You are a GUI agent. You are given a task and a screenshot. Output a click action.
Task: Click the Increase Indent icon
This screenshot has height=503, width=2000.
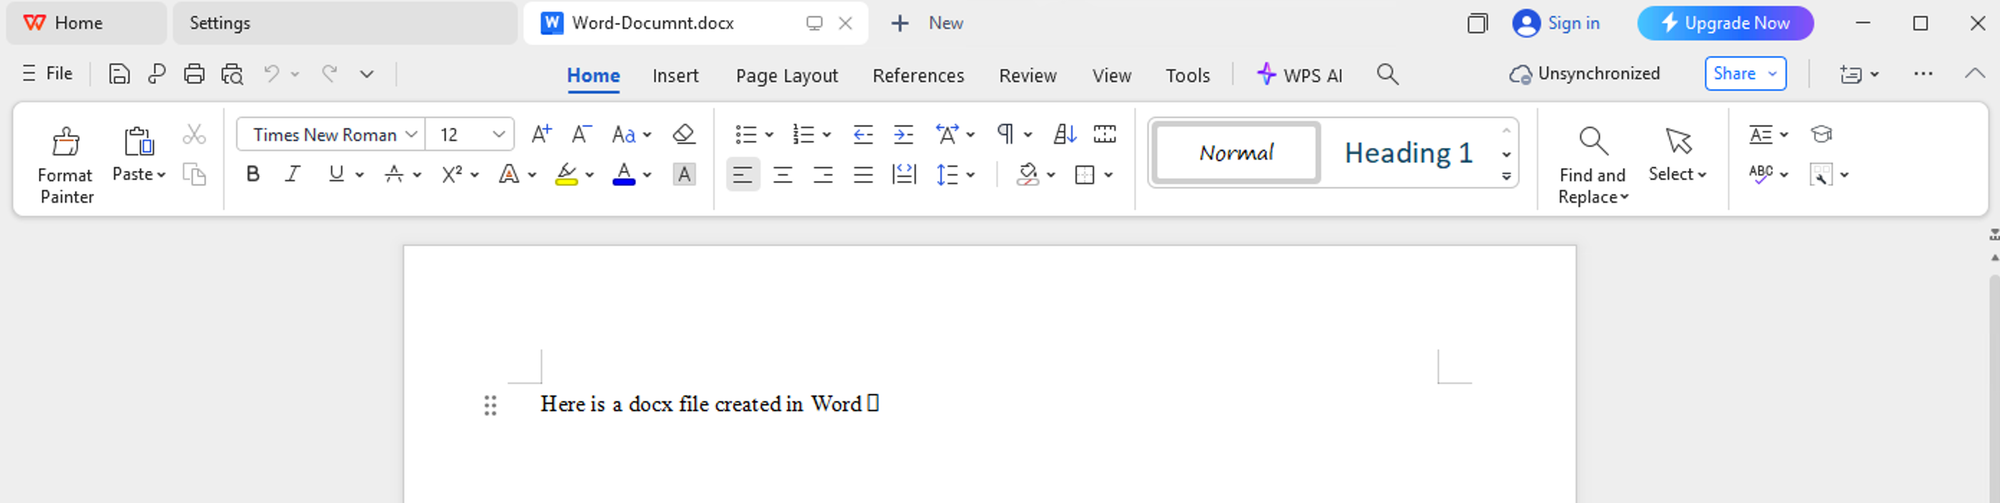tap(903, 134)
